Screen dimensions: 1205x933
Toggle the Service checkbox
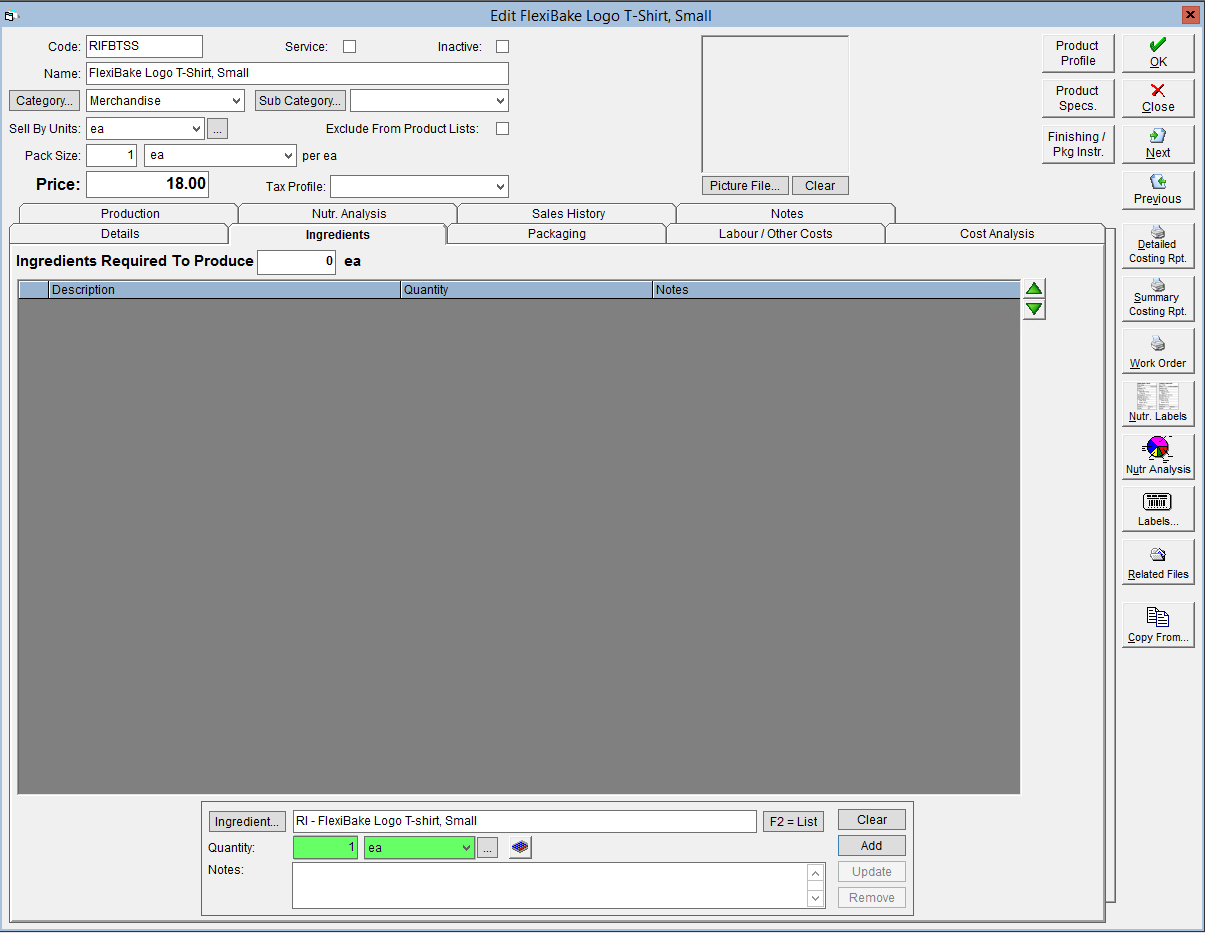point(349,47)
